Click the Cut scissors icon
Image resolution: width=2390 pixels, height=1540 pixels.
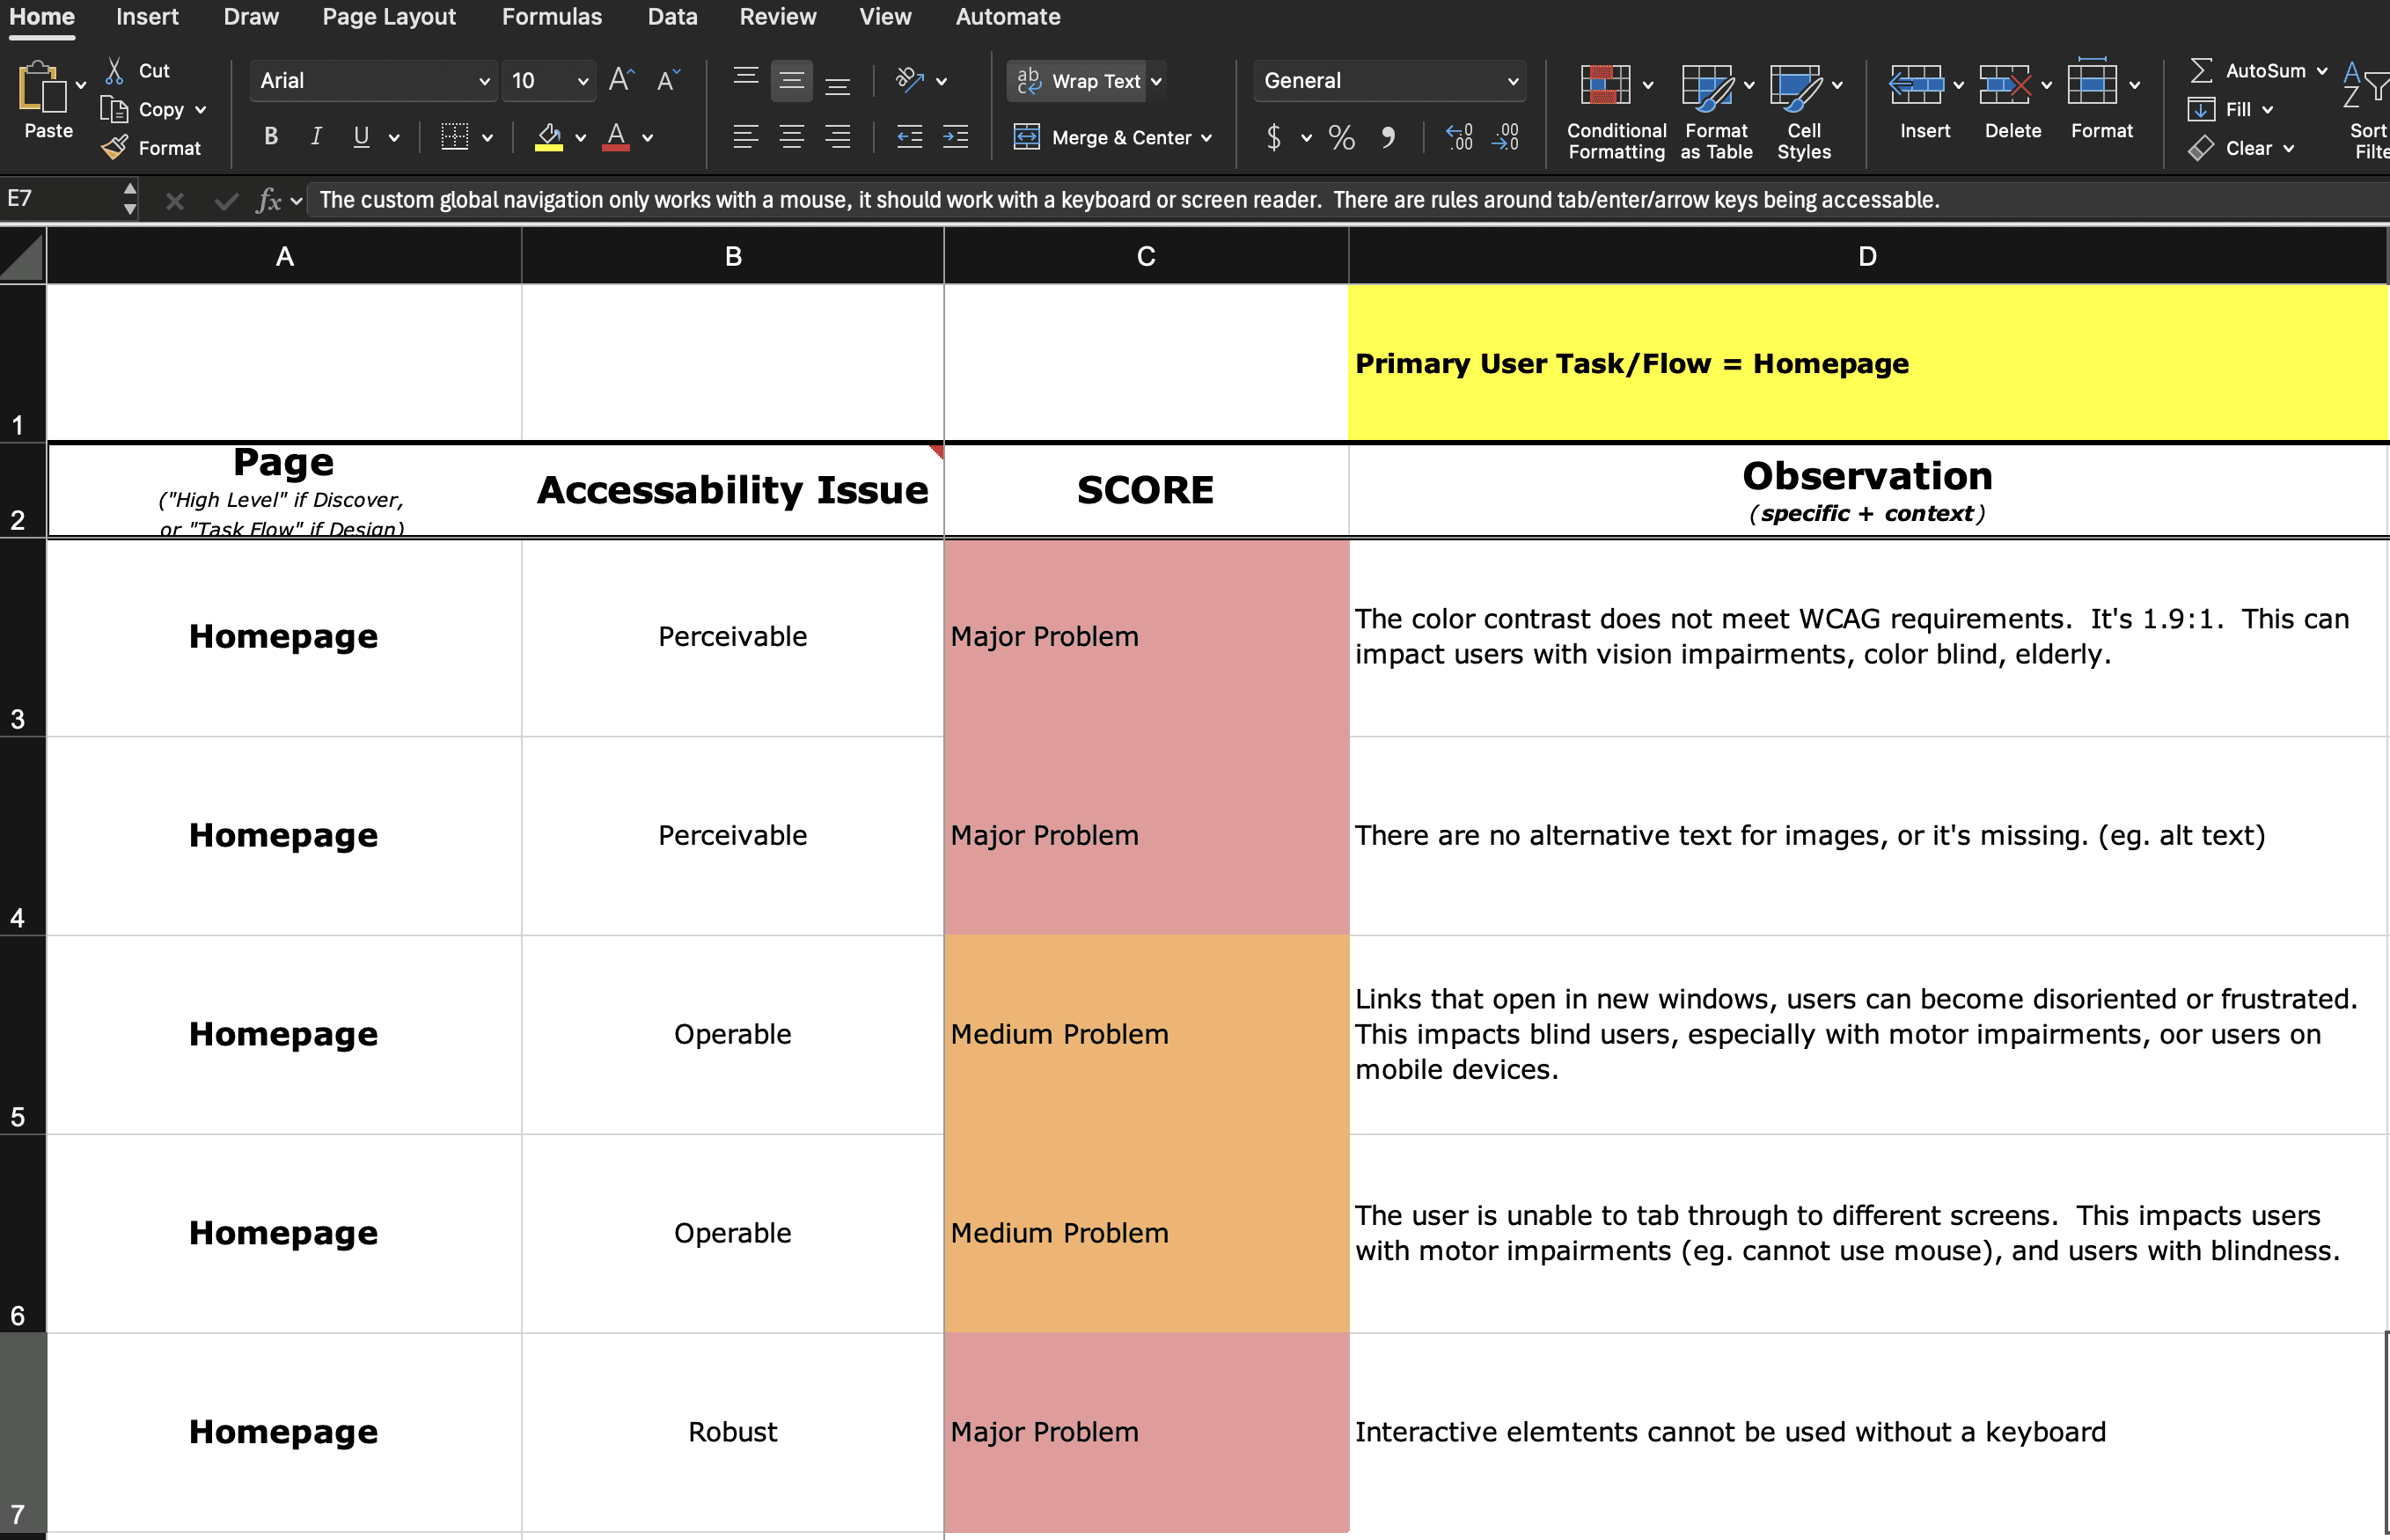coord(115,70)
